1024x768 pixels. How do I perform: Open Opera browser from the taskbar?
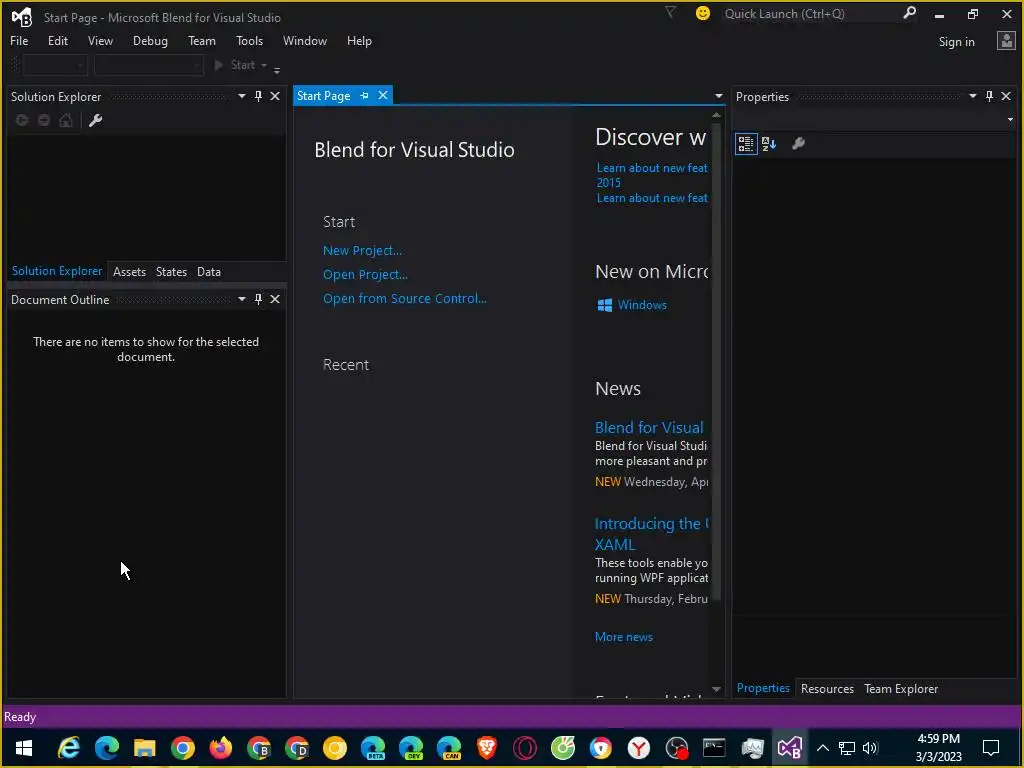(x=524, y=748)
